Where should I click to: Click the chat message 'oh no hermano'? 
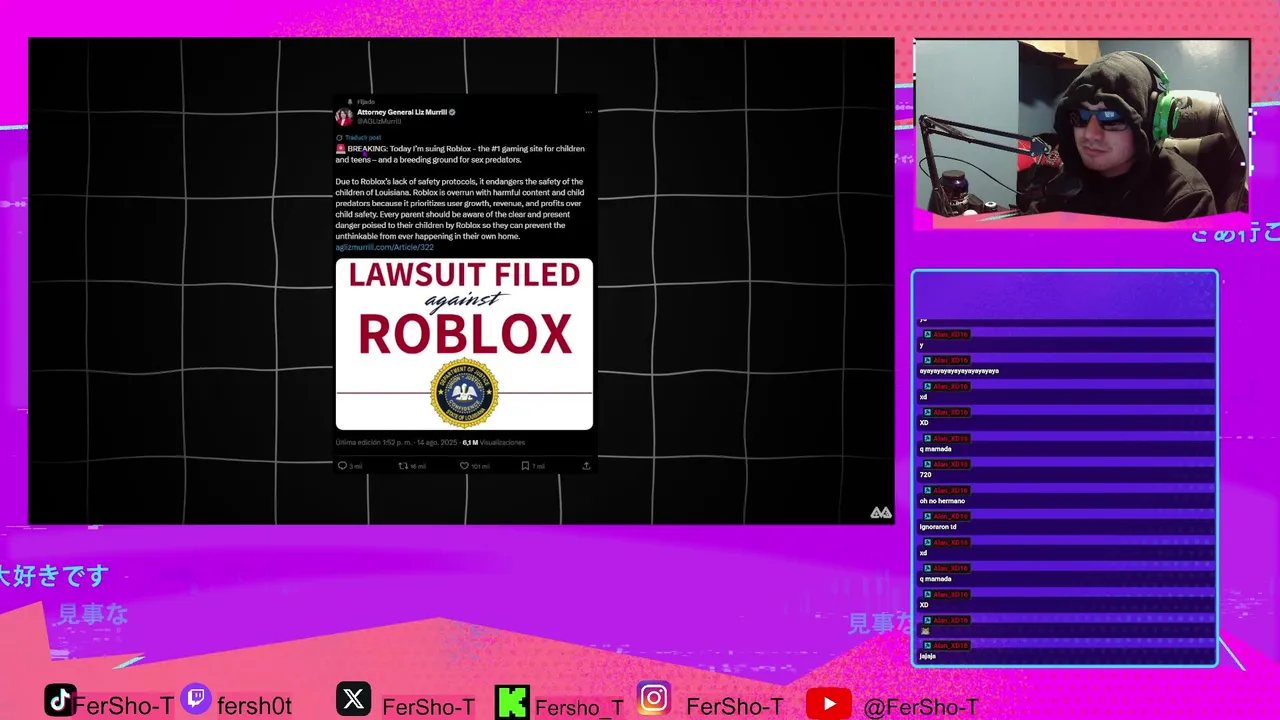pyautogui.click(x=942, y=501)
